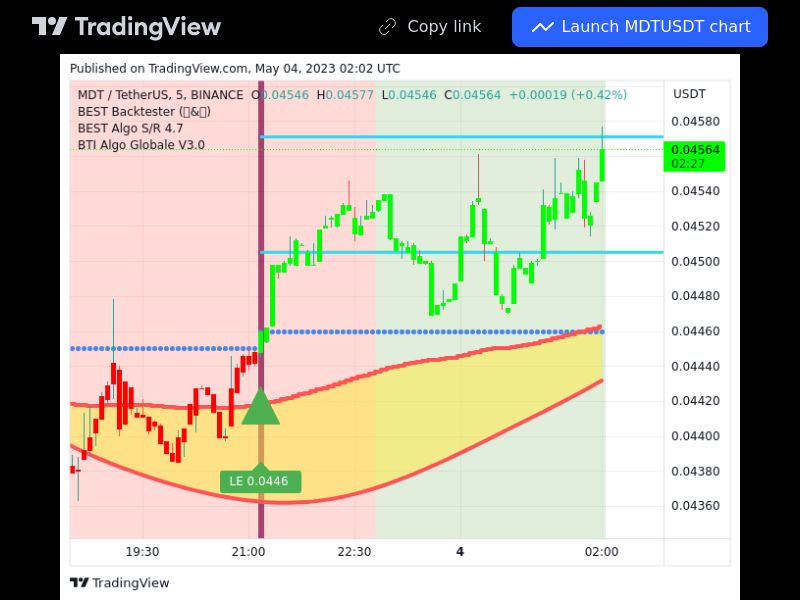Screen dimensions: 800x600
Task: Click the 0.04500 price axis value
Action: click(695, 261)
